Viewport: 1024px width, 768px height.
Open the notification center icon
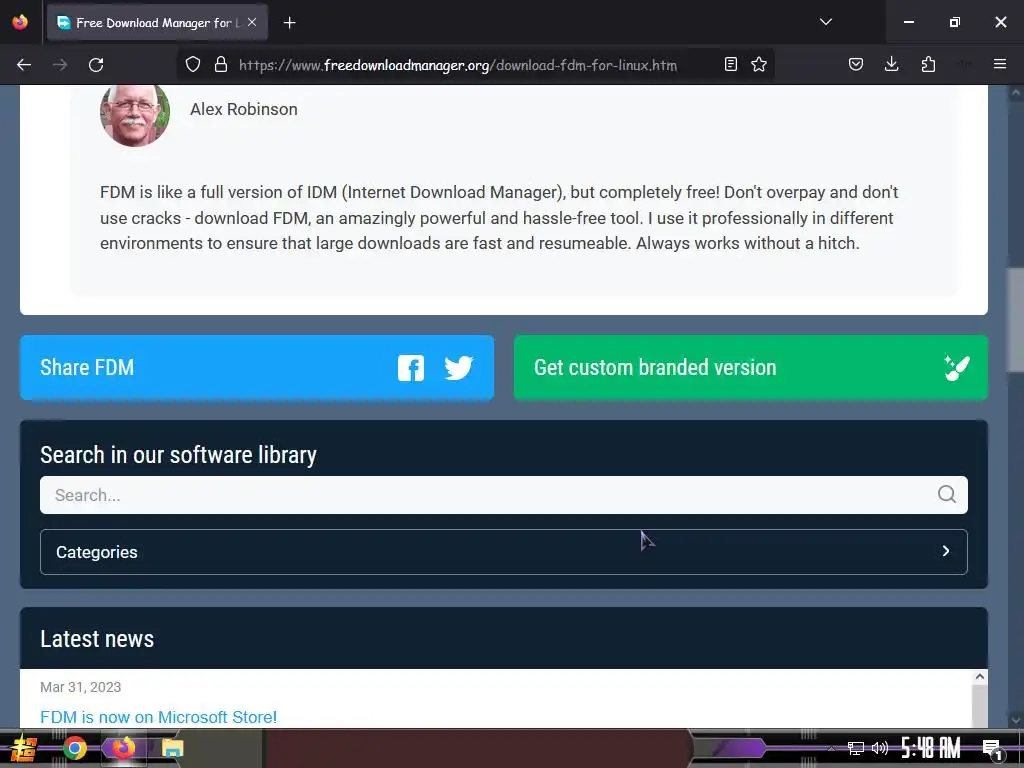pyautogui.click(x=993, y=748)
